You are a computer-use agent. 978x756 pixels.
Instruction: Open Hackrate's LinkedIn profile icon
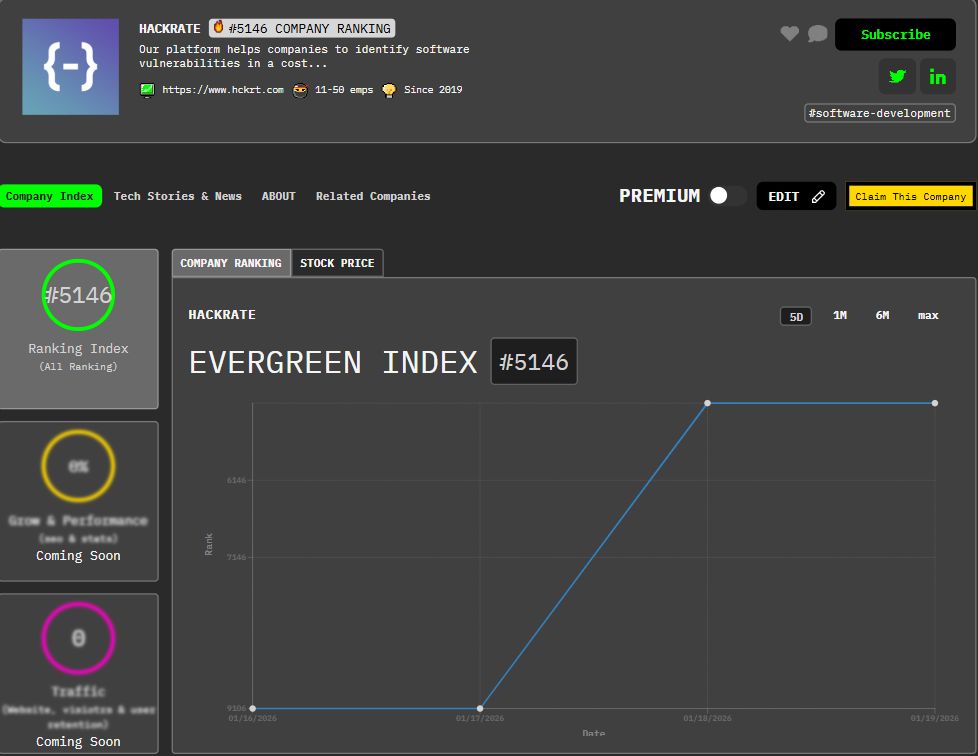coord(937,77)
